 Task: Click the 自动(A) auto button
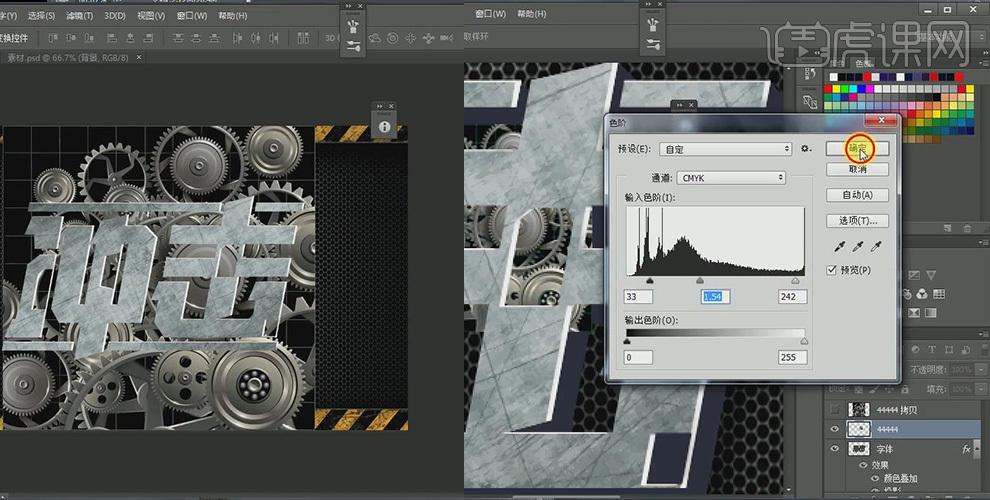point(857,195)
